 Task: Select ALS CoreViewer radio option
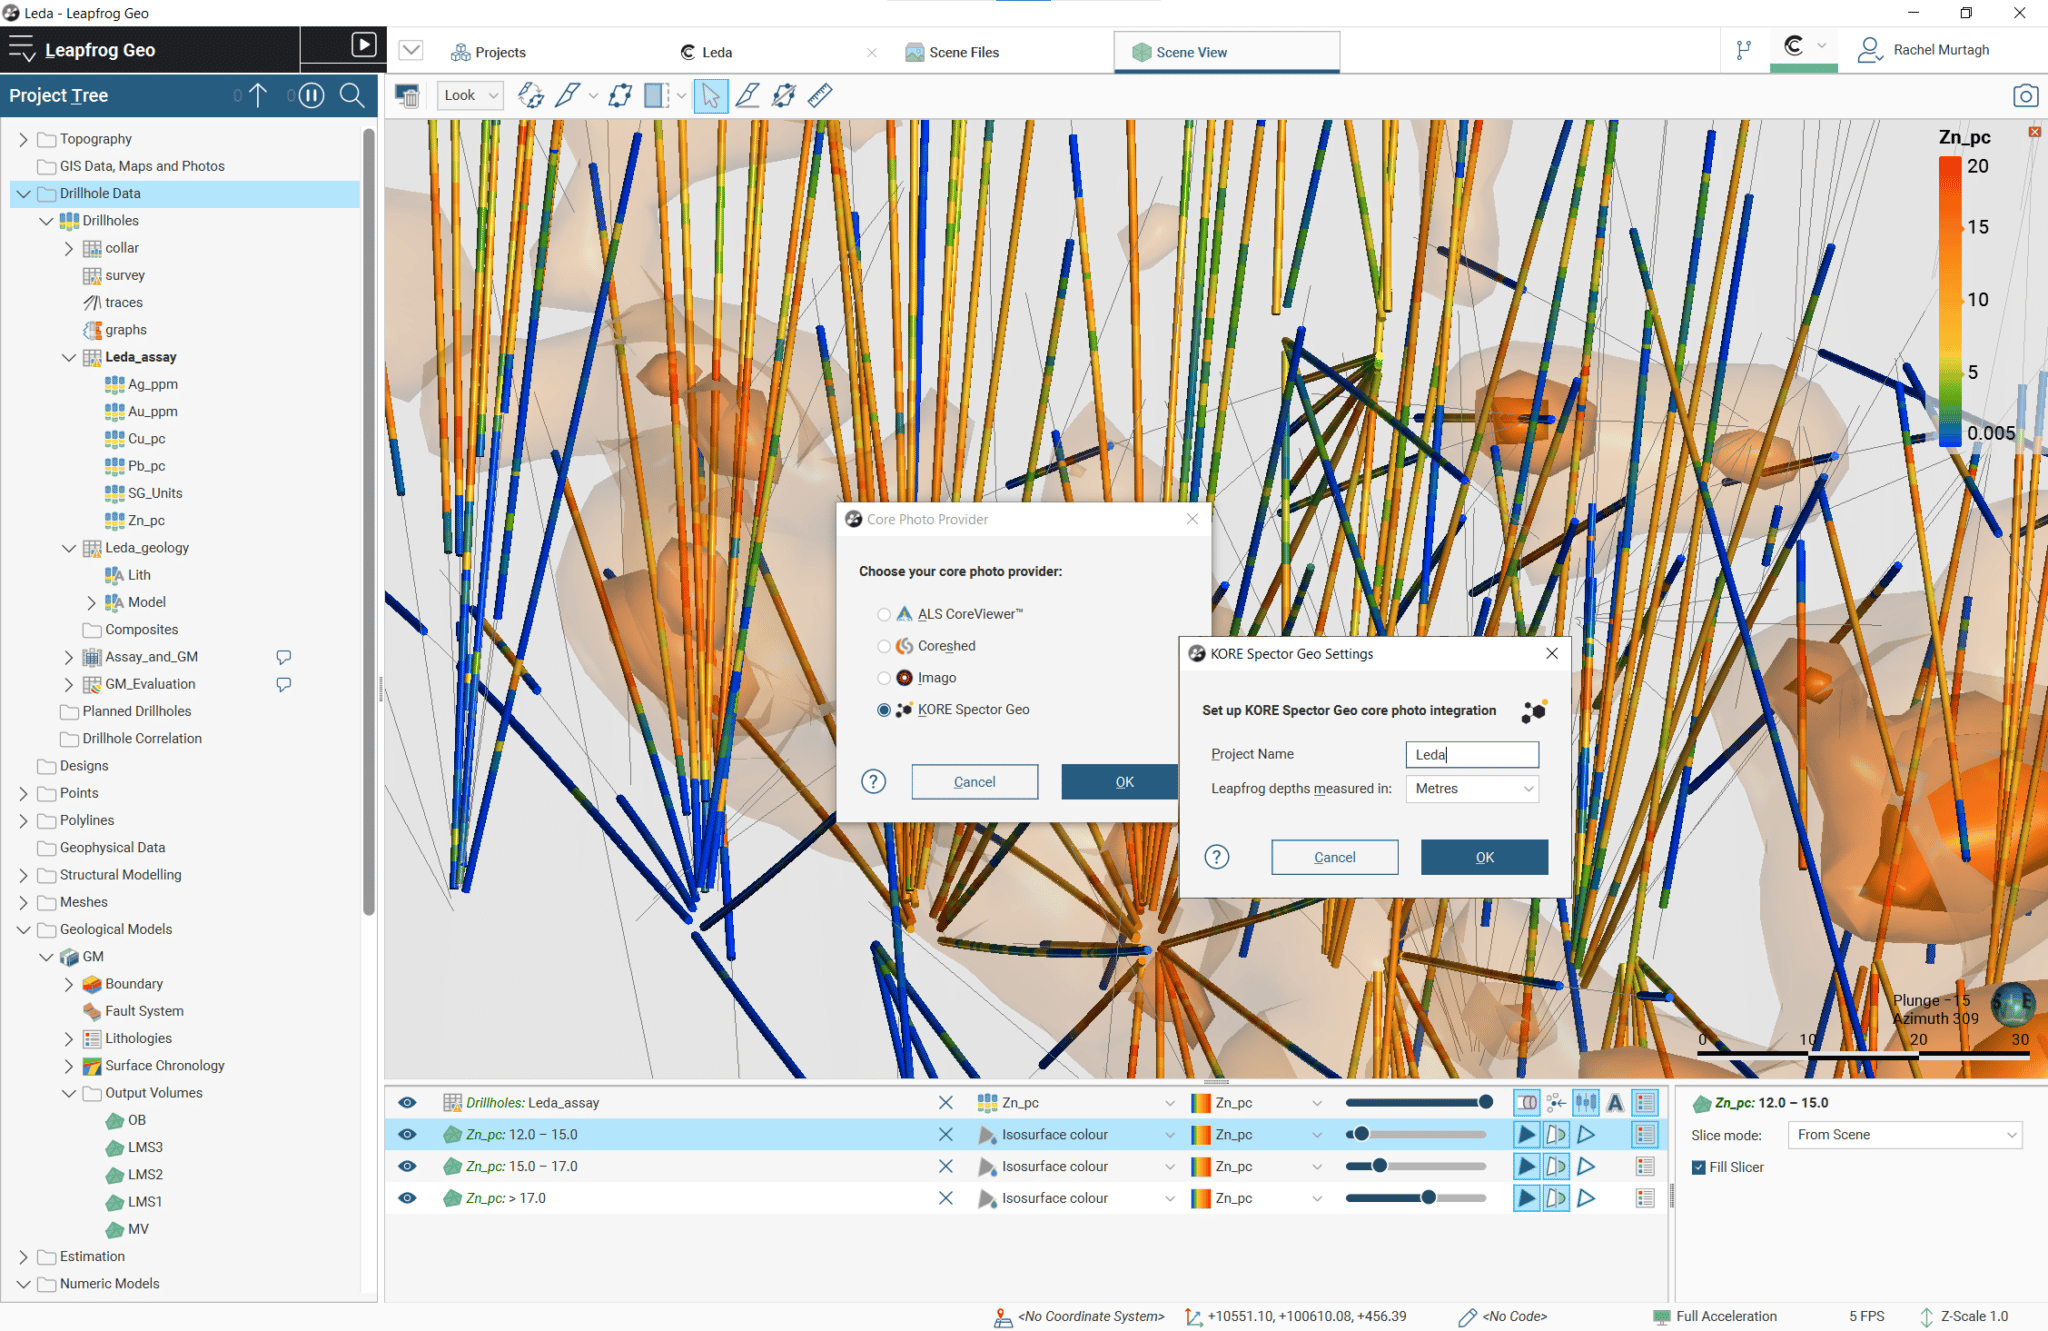(x=884, y=614)
